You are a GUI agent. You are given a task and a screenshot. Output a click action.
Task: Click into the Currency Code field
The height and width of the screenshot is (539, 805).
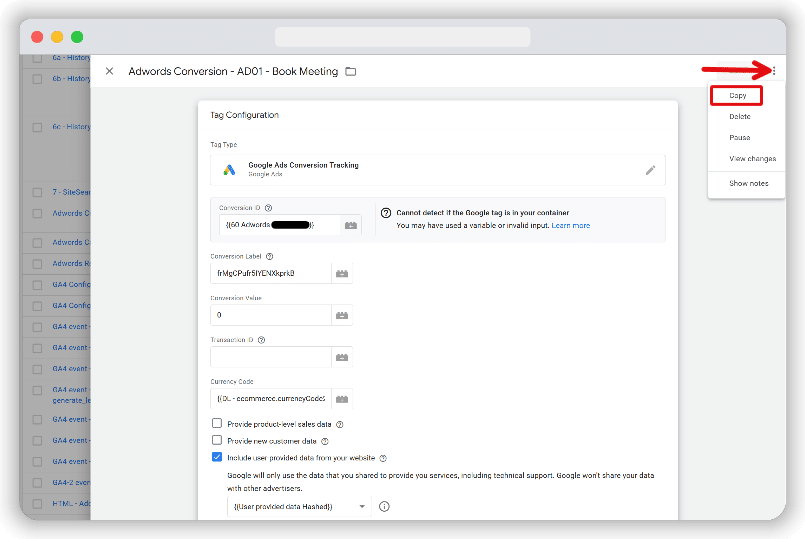(271, 399)
